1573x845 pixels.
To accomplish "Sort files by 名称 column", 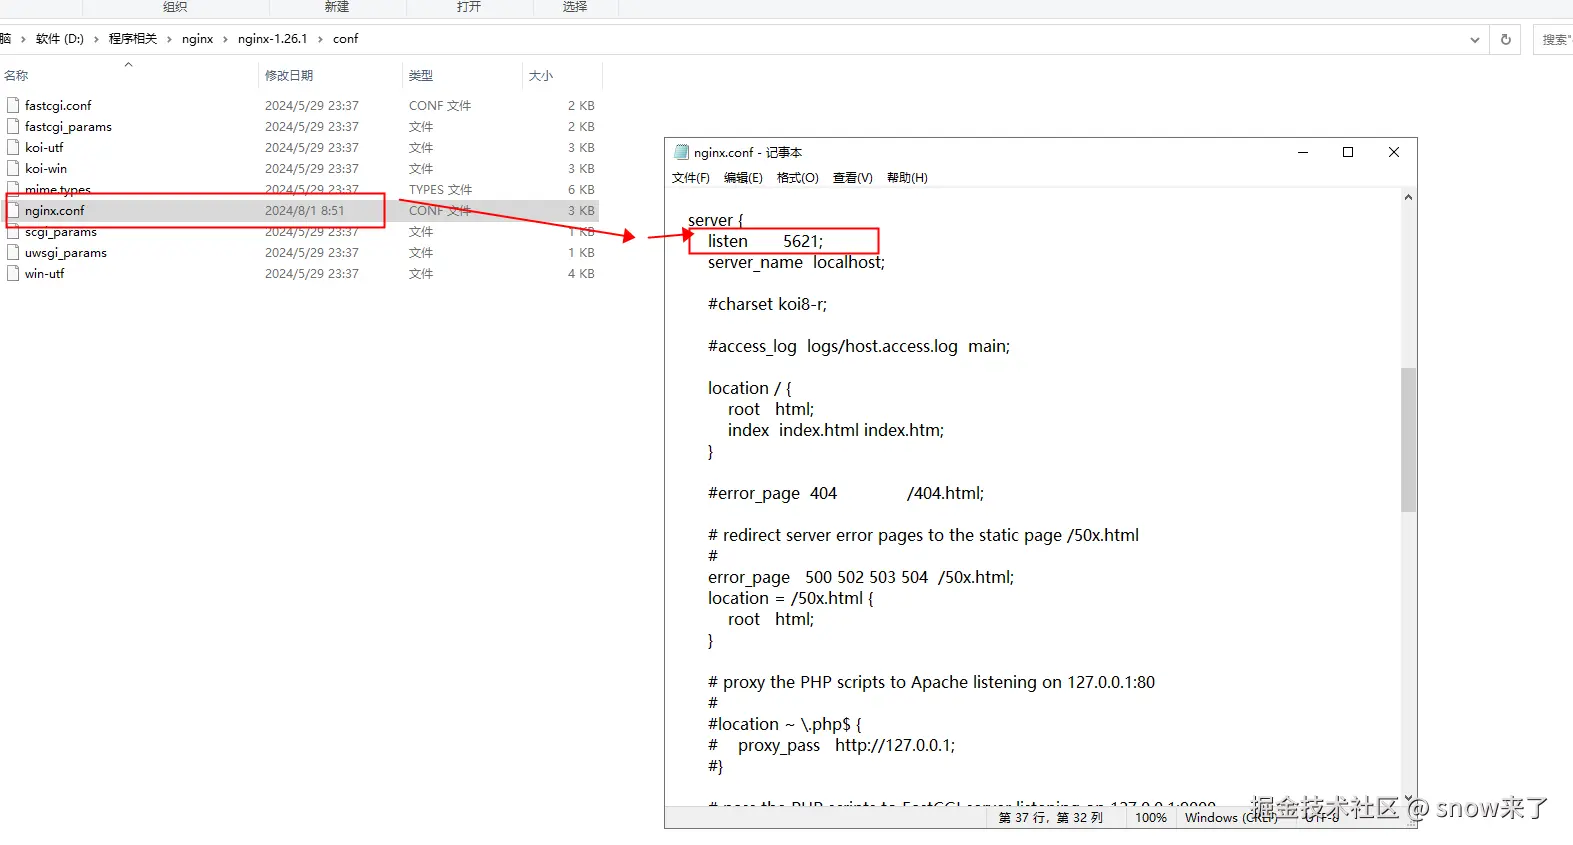I will [128, 75].
